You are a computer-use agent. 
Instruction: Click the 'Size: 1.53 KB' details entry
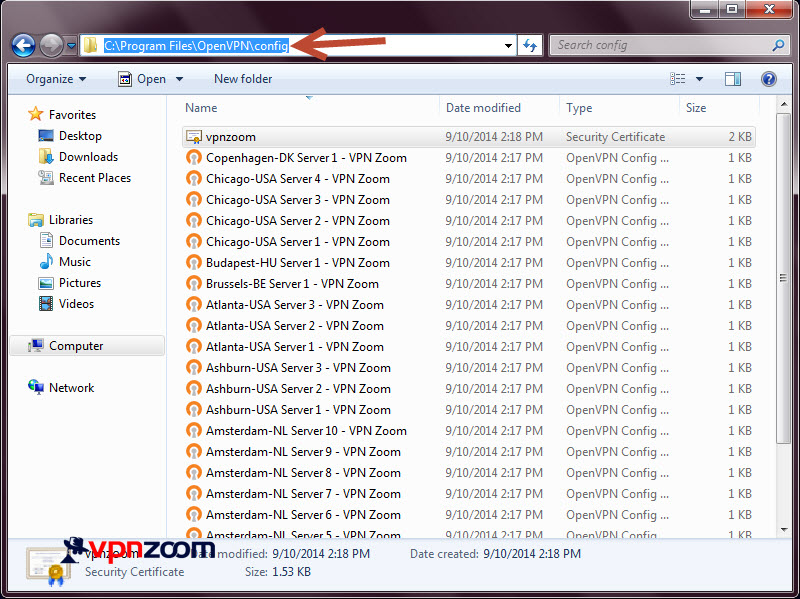(x=278, y=572)
